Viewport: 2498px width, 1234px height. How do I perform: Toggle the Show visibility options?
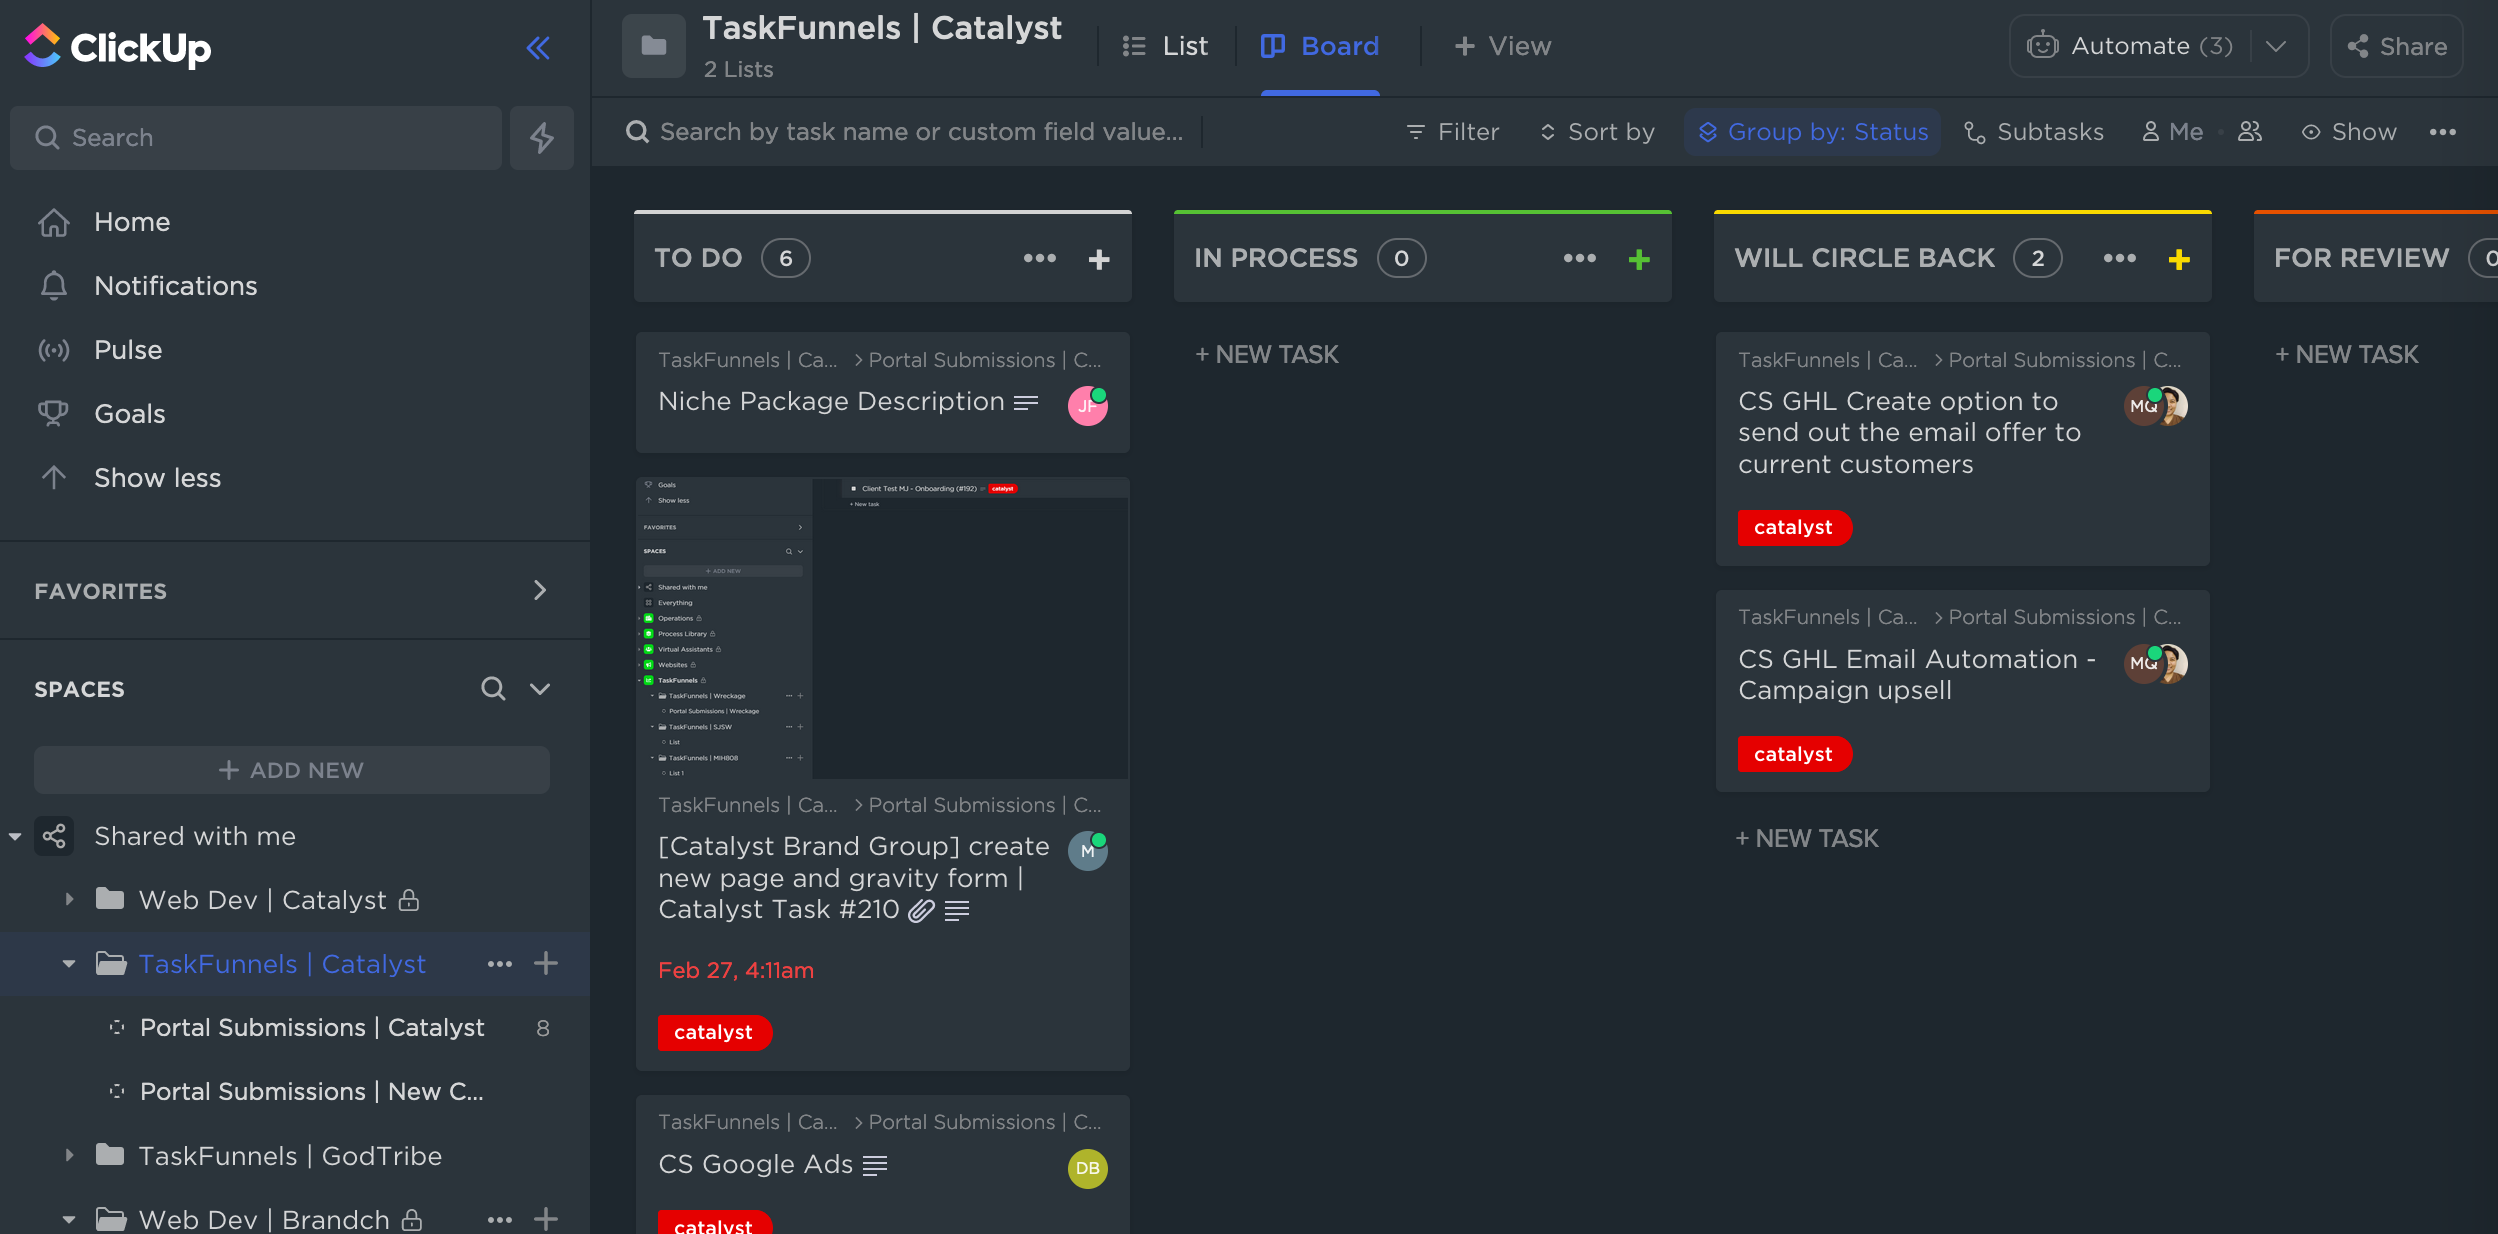(x=2349, y=131)
